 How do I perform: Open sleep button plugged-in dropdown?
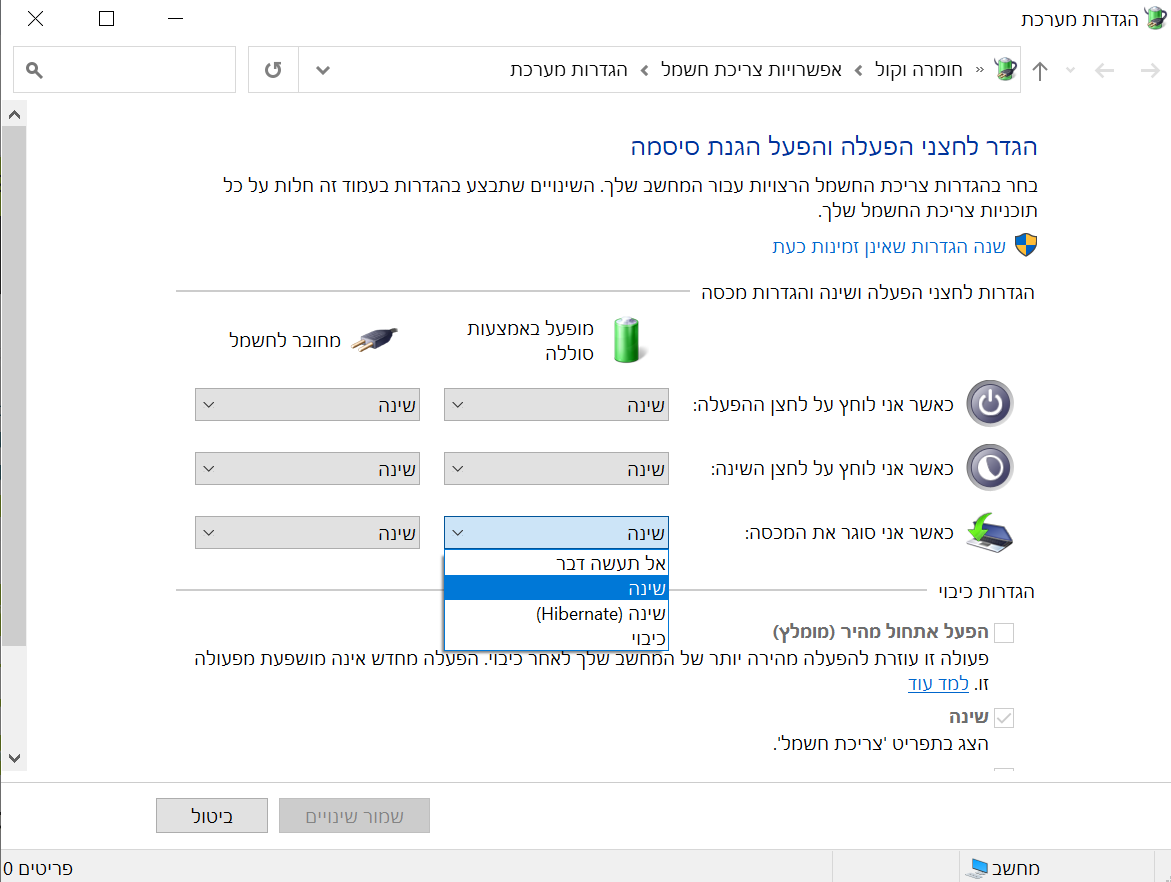[308, 469]
